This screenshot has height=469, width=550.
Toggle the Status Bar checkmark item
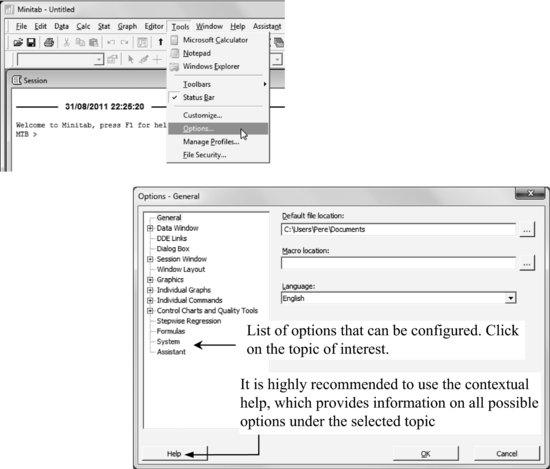[x=199, y=98]
